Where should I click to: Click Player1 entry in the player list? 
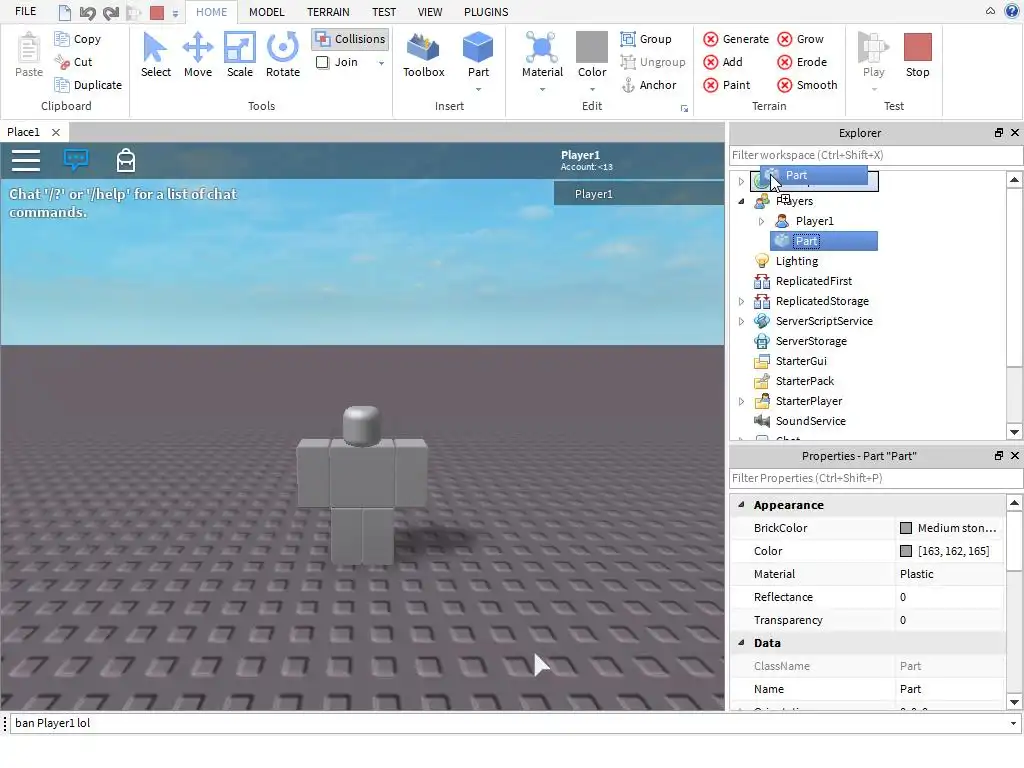pos(639,194)
